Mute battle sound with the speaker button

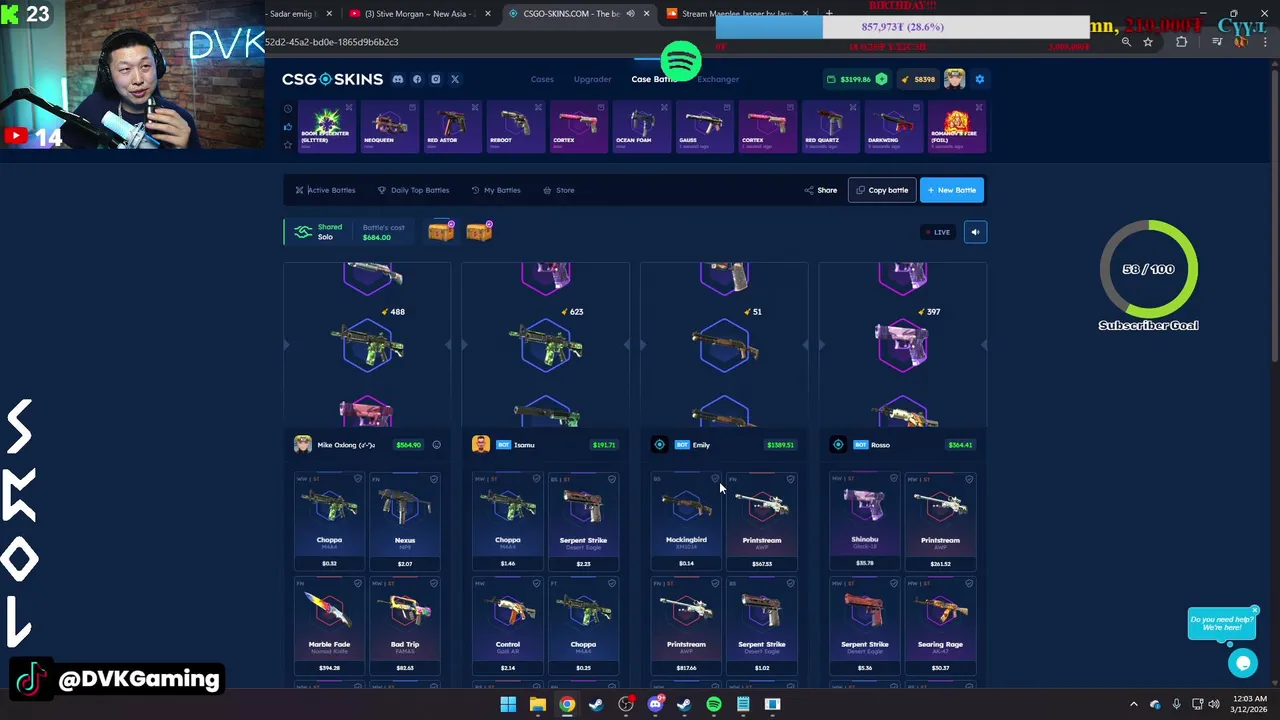coord(975,232)
